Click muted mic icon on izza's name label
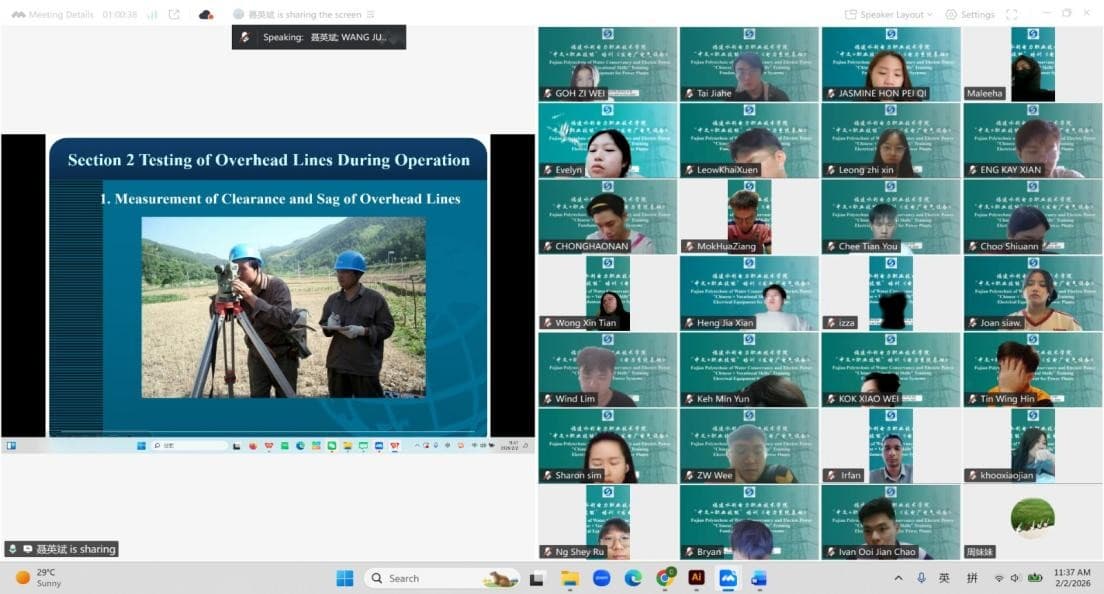Viewport: 1104px width, 594px height. [832, 322]
